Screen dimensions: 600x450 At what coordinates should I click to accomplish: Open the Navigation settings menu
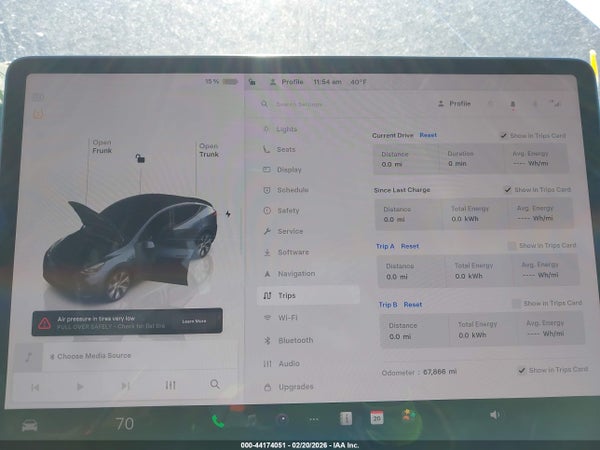pos(290,274)
